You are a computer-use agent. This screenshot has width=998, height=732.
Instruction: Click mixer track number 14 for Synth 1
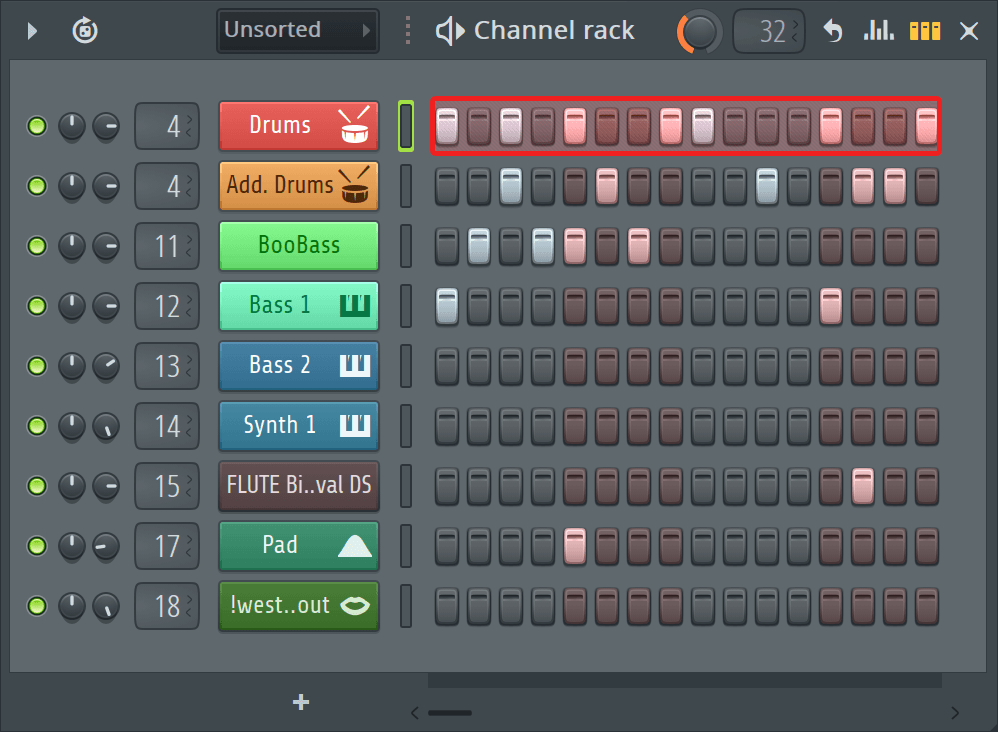coord(167,426)
